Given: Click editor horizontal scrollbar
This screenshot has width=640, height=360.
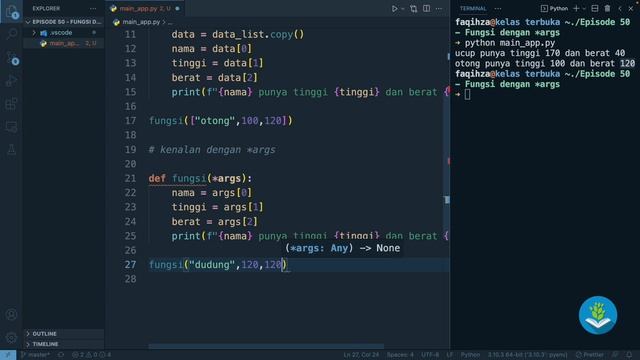Looking at the screenshot, I should [x=266, y=347].
